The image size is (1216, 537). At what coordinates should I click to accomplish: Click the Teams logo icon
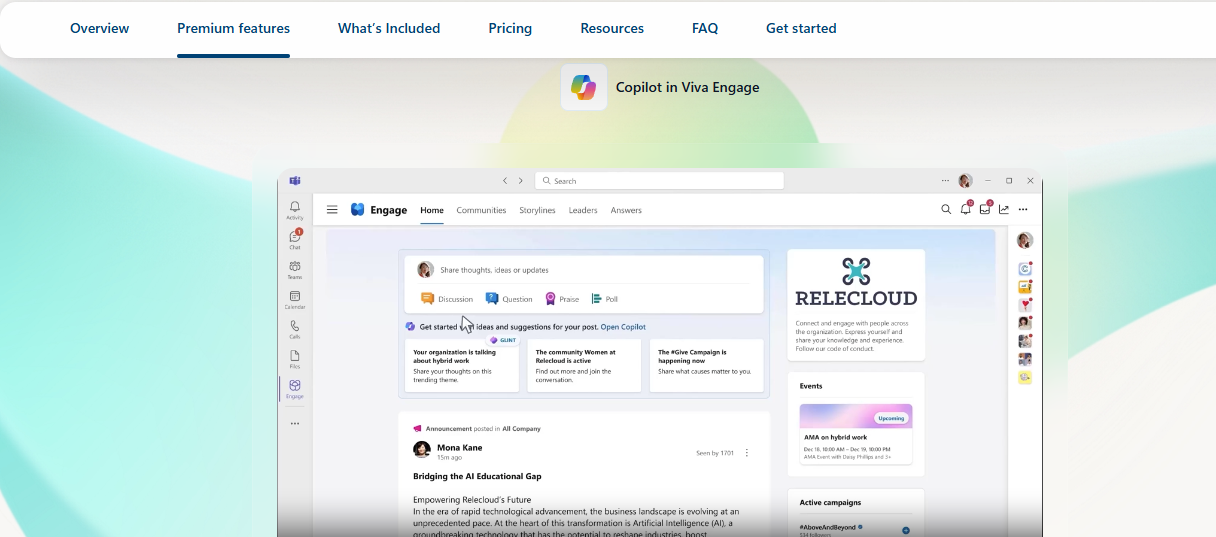tap(295, 180)
